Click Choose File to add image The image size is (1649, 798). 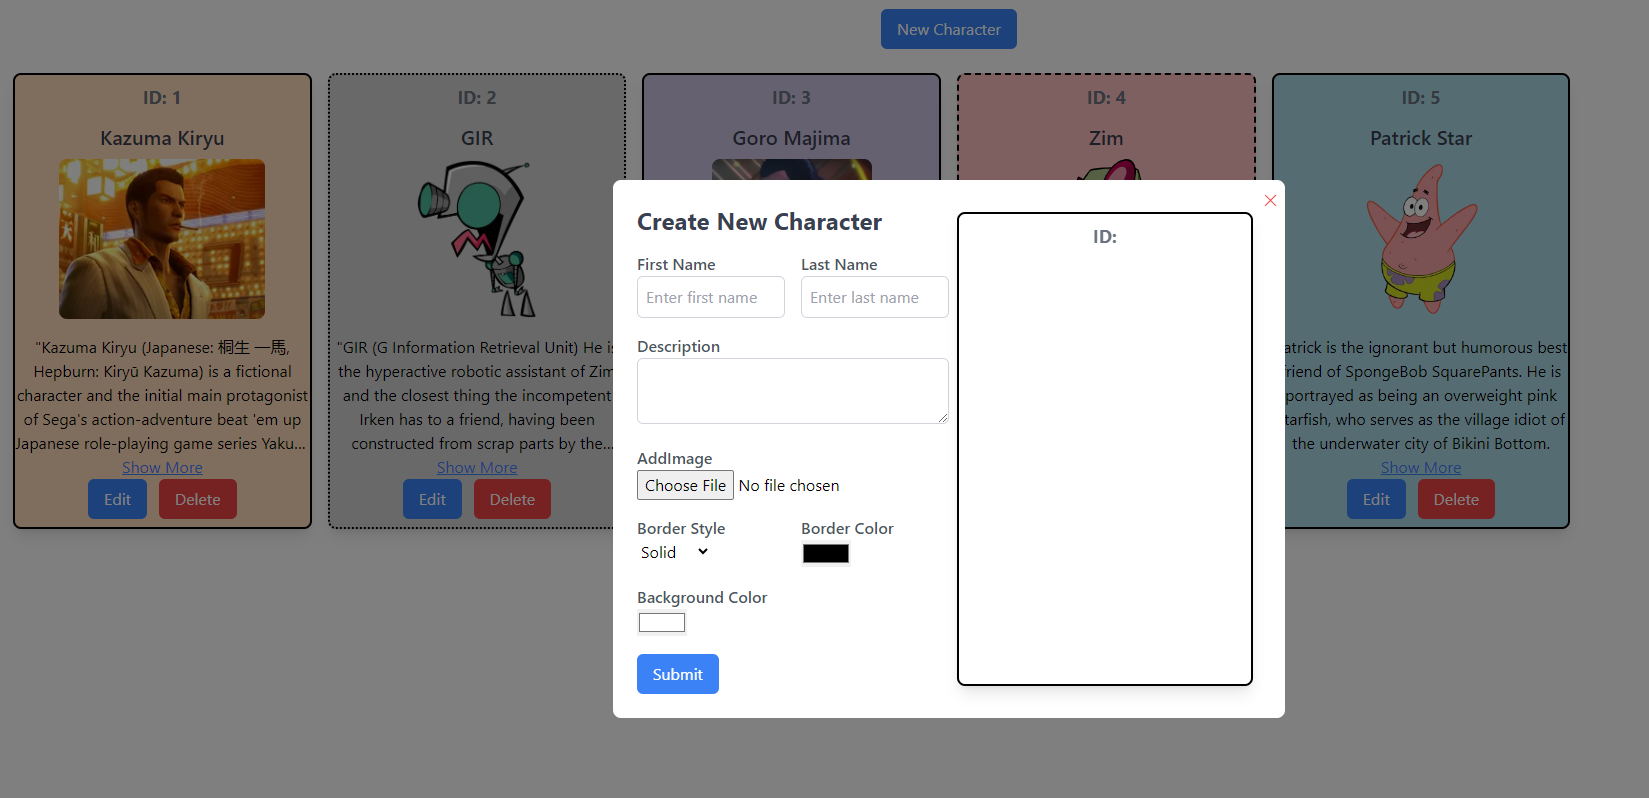(685, 485)
